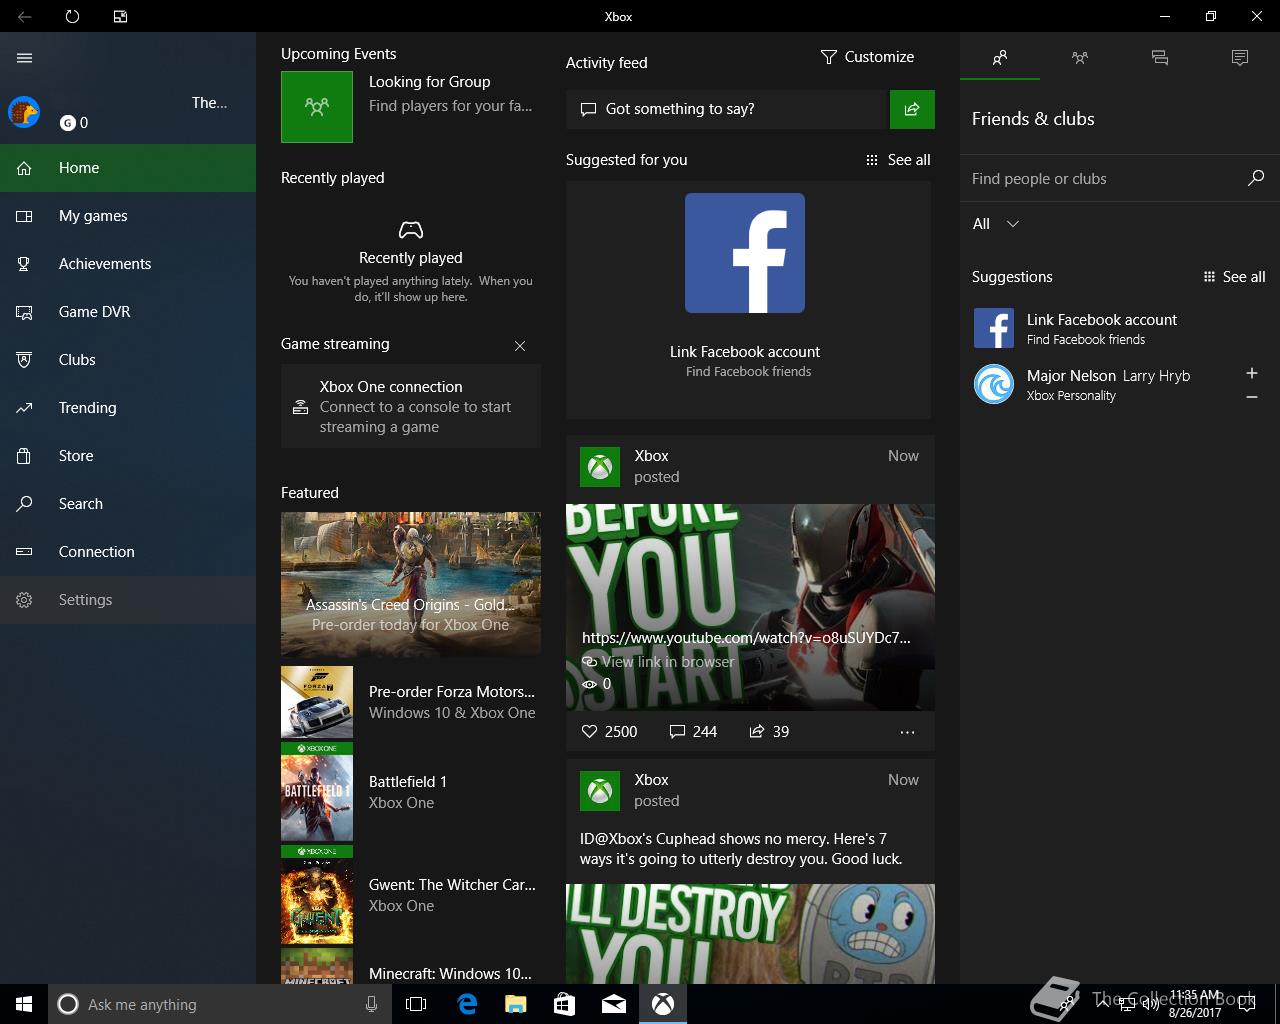Open Settings in sidebar
Viewport: 1280px width, 1024px height.
coord(128,600)
